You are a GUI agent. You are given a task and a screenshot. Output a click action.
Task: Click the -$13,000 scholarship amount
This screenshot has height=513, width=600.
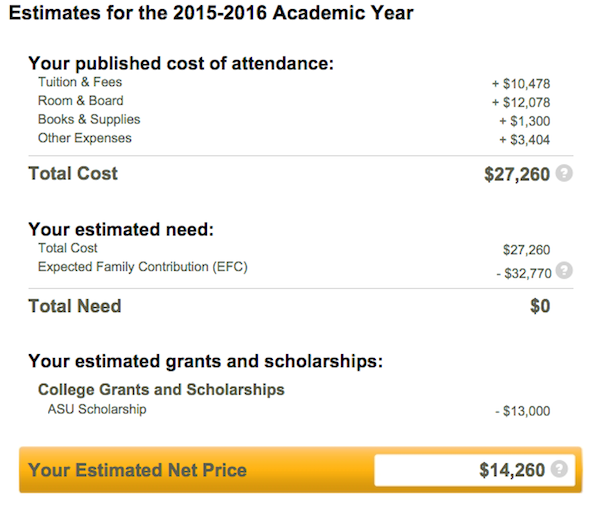pos(523,411)
